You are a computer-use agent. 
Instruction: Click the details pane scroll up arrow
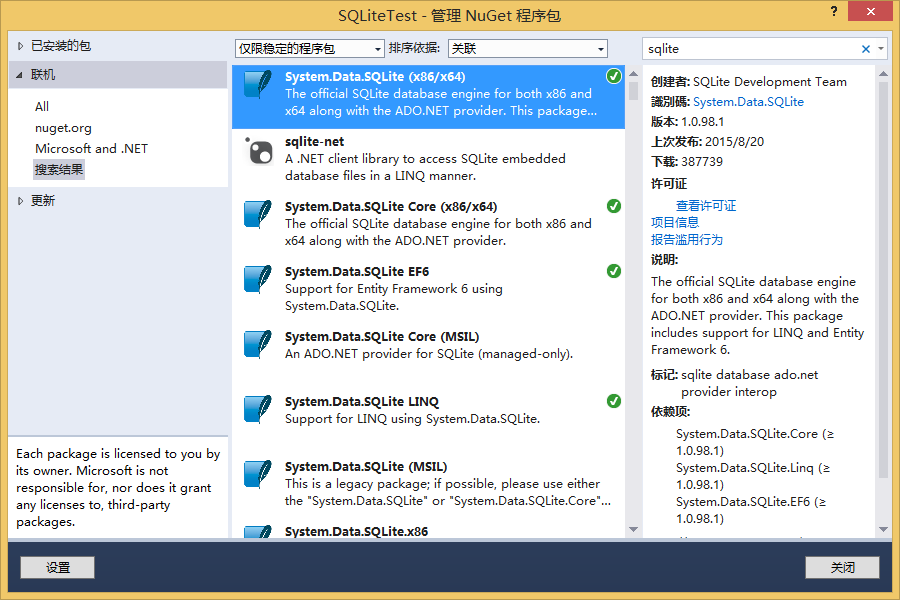coord(883,74)
